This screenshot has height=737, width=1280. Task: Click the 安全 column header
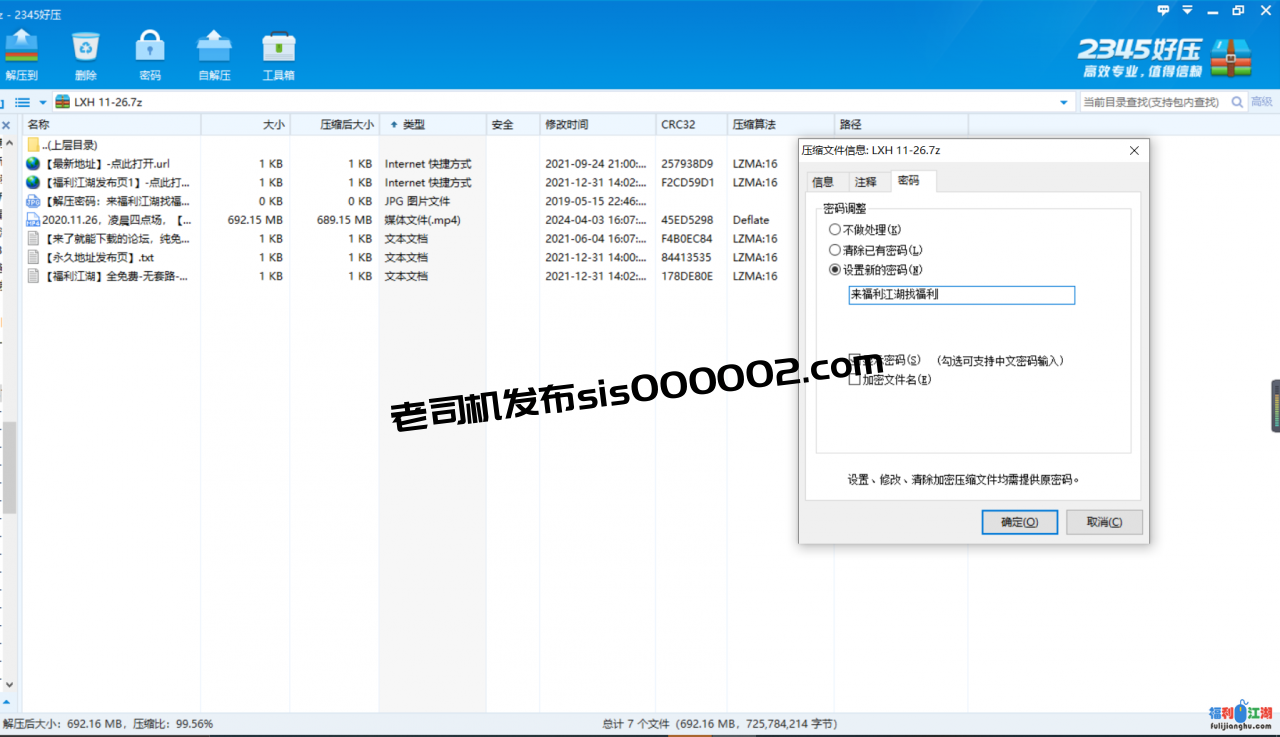click(x=512, y=125)
